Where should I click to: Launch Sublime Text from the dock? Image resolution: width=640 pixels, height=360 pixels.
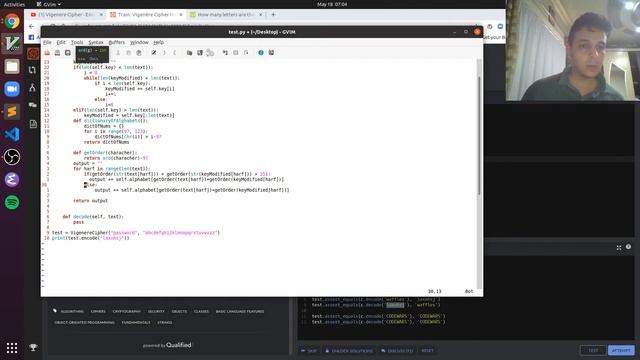tap(12, 111)
